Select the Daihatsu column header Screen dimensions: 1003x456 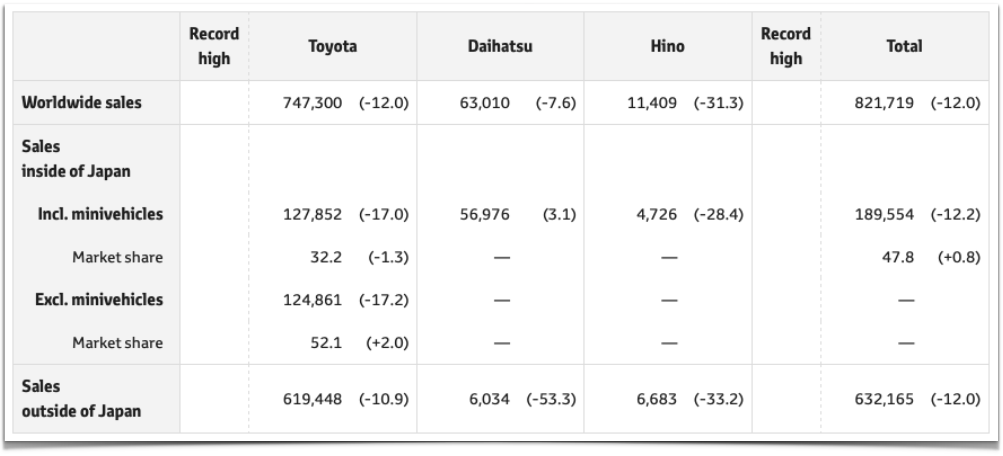click(500, 46)
